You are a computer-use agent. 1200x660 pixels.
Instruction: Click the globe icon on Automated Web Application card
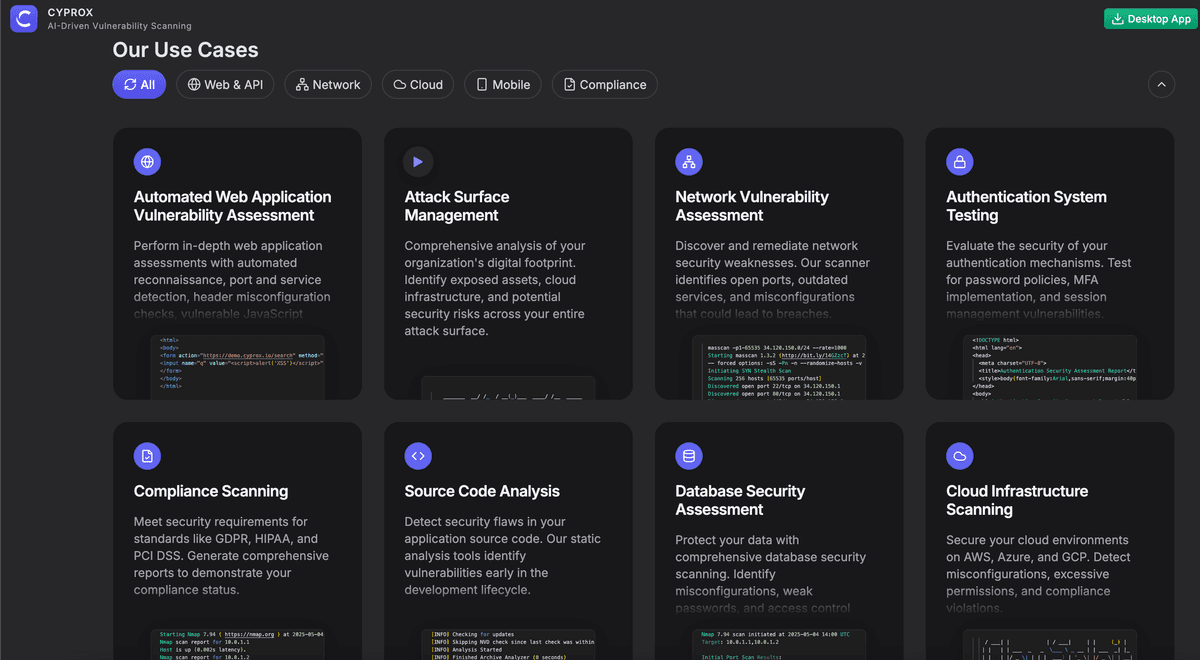pos(147,162)
